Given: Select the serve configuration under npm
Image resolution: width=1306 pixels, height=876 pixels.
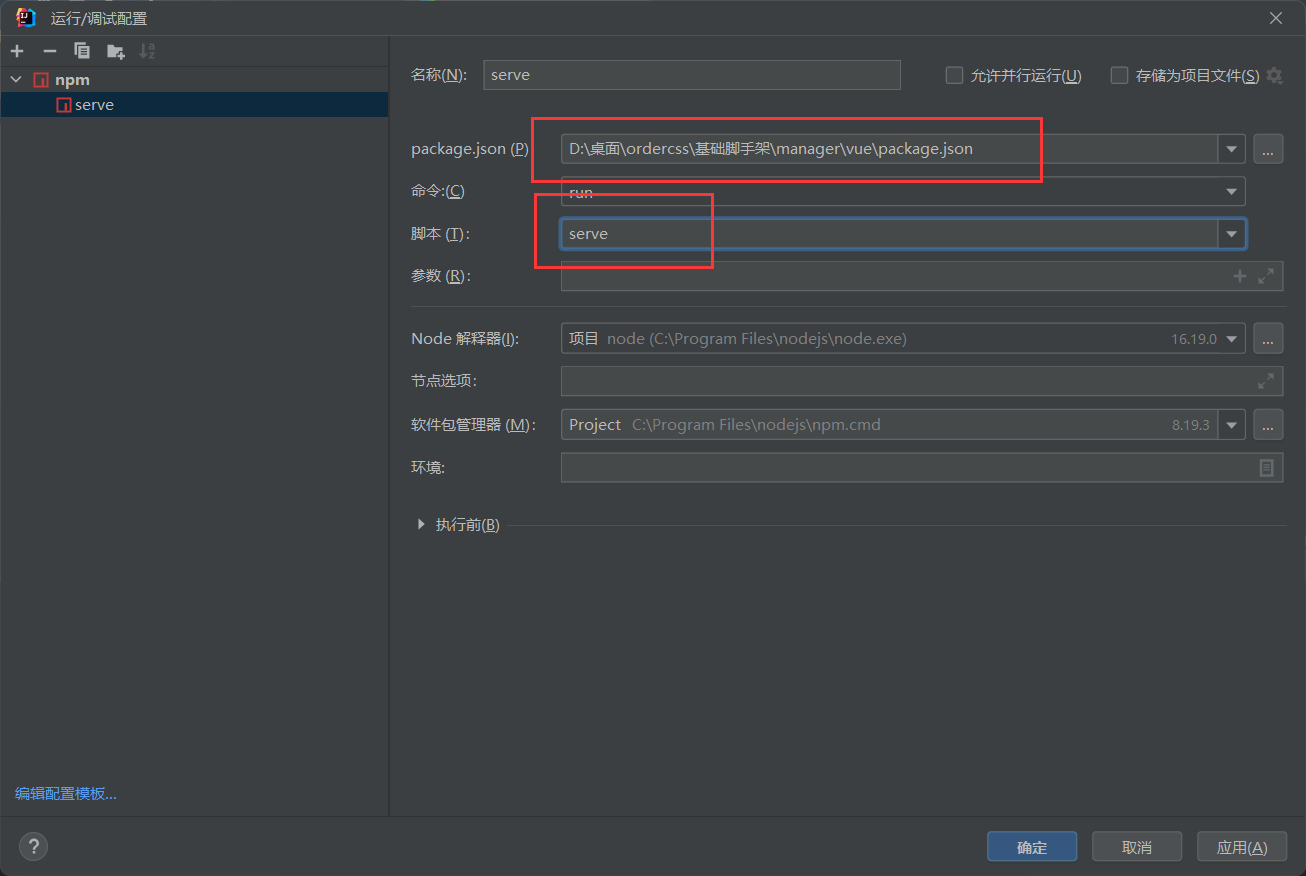Looking at the screenshot, I should [93, 104].
